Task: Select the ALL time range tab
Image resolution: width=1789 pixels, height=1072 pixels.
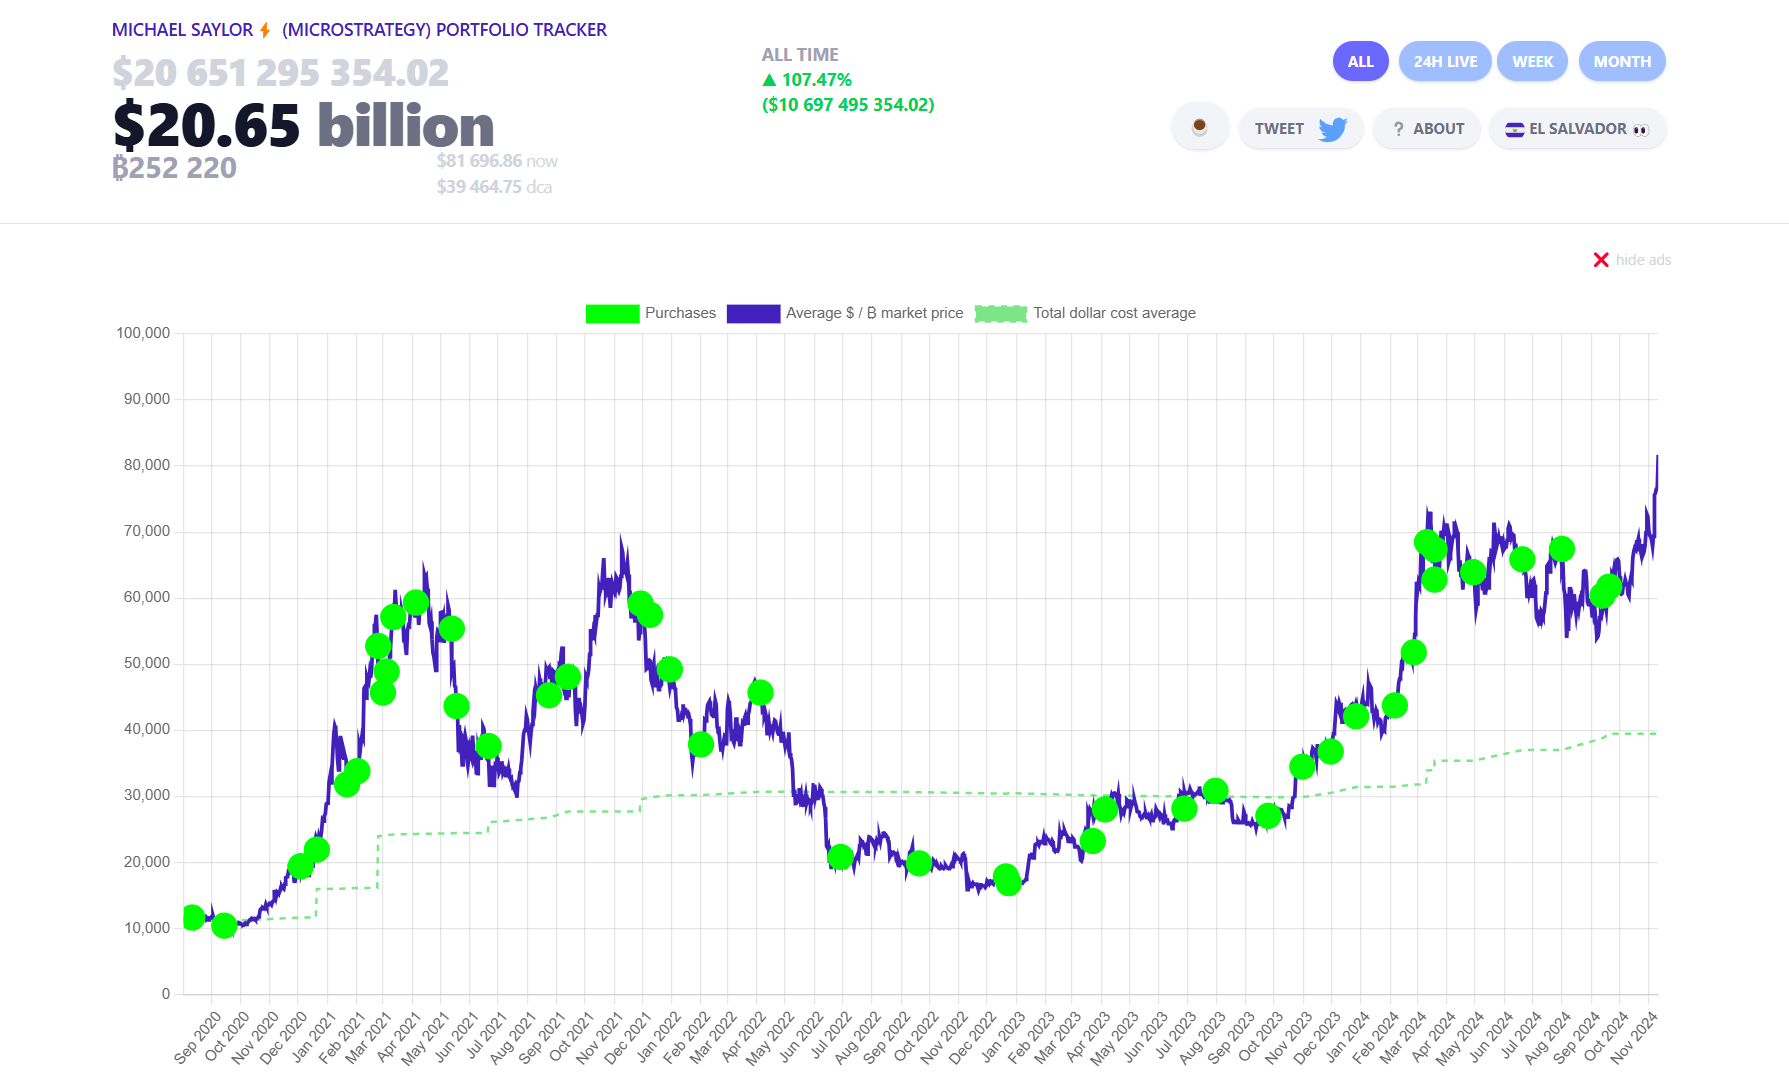Action: click(1361, 61)
